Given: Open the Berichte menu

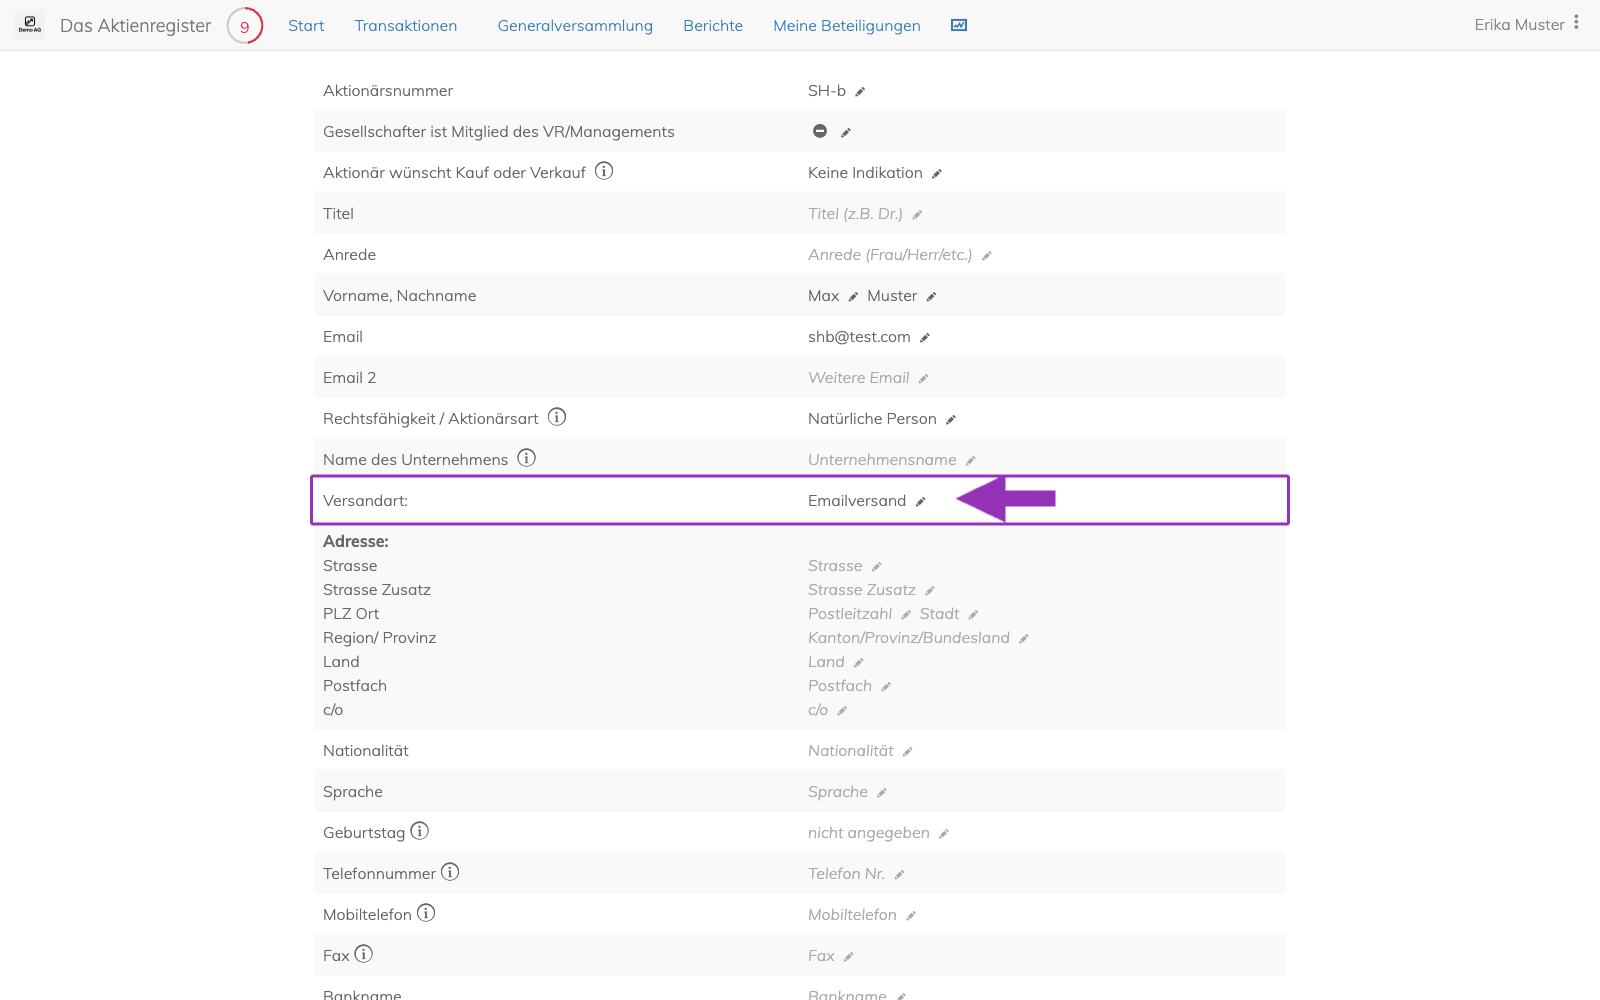Looking at the screenshot, I should tap(713, 26).
